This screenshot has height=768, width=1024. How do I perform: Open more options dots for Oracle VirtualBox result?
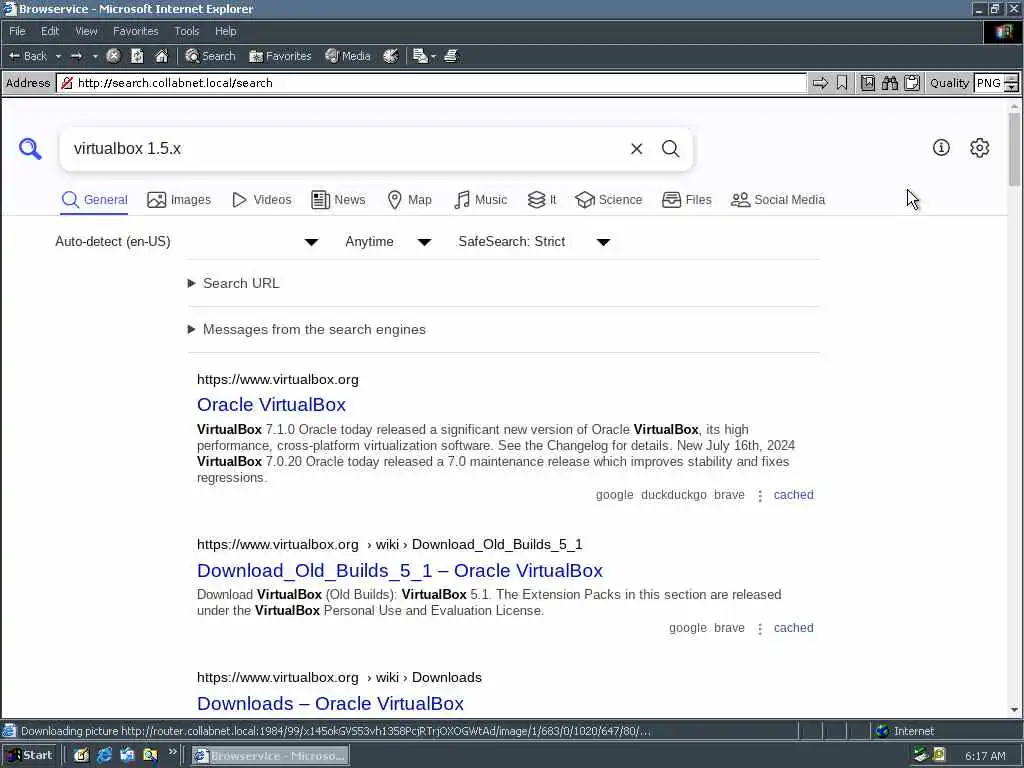pos(760,496)
